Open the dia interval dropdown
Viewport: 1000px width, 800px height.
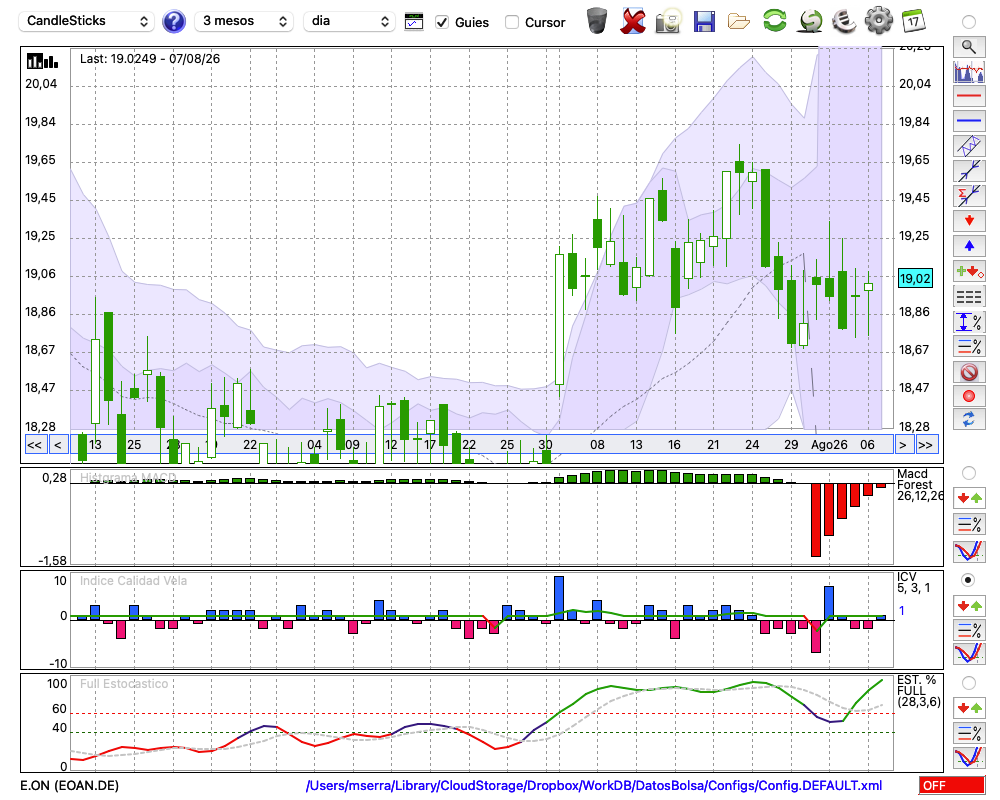(x=348, y=21)
